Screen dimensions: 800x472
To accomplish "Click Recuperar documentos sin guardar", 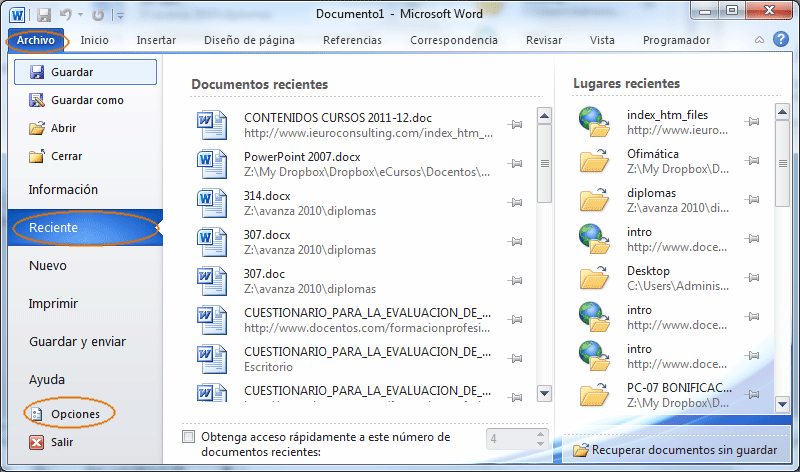I will (x=674, y=450).
